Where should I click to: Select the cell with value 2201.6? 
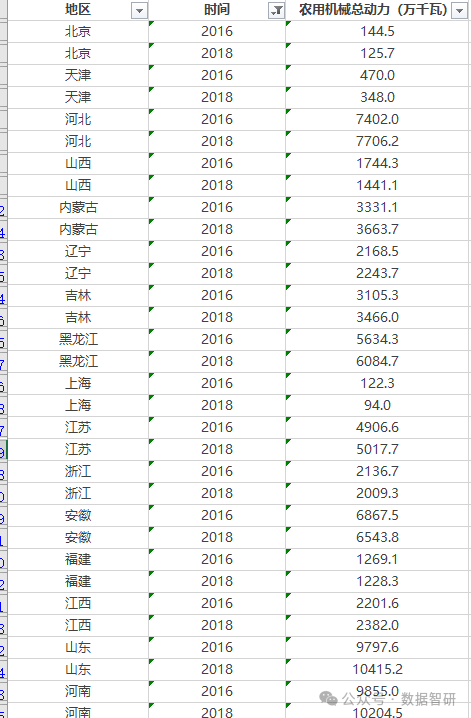pyautogui.click(x=377, y=603)
